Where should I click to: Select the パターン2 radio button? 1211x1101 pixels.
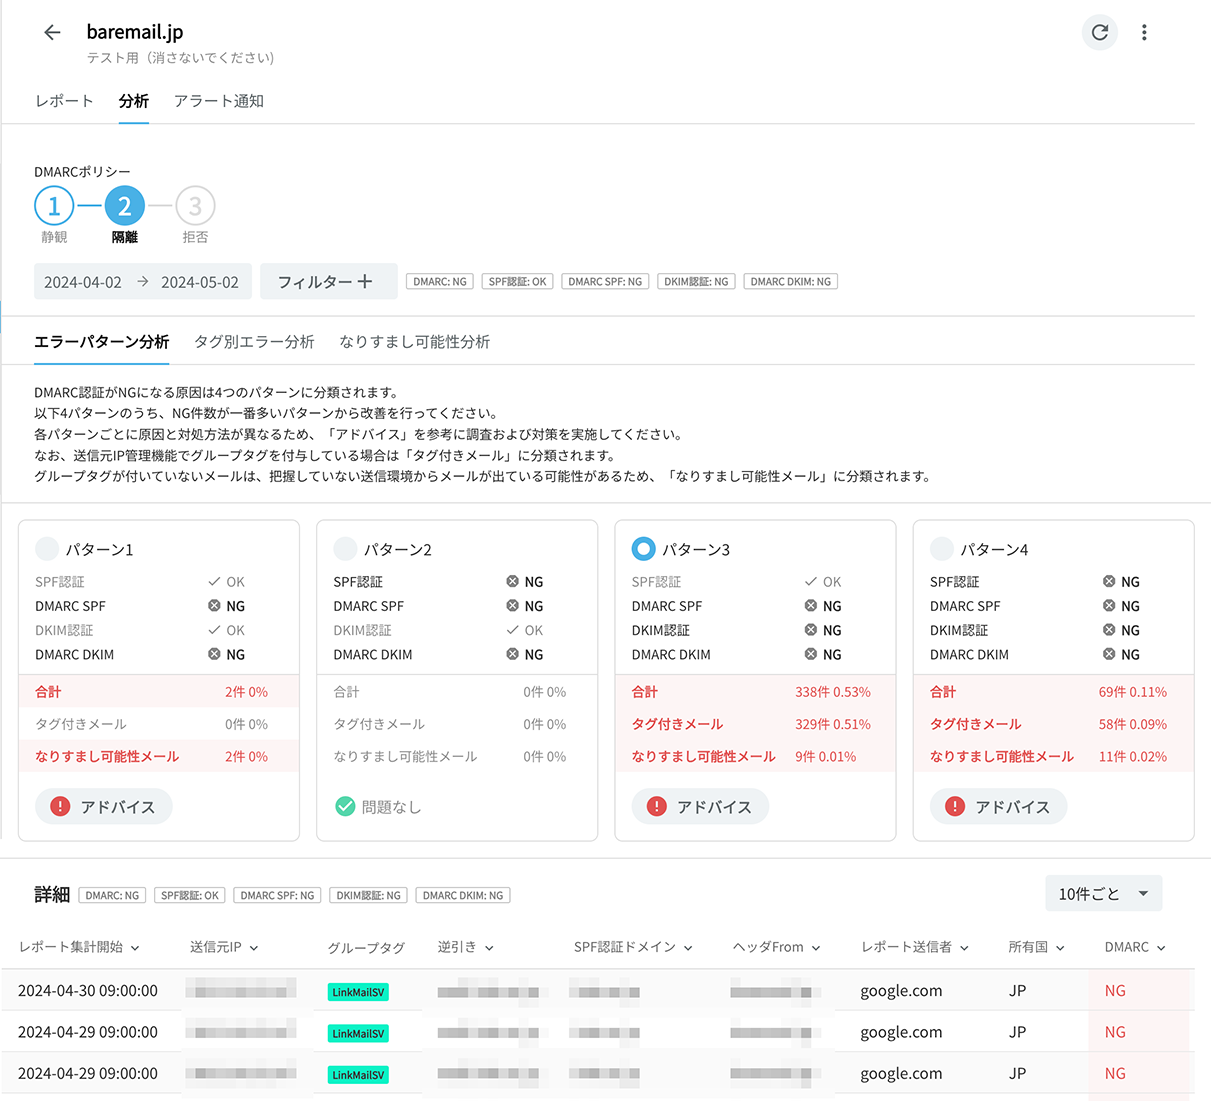coord(345,549)
